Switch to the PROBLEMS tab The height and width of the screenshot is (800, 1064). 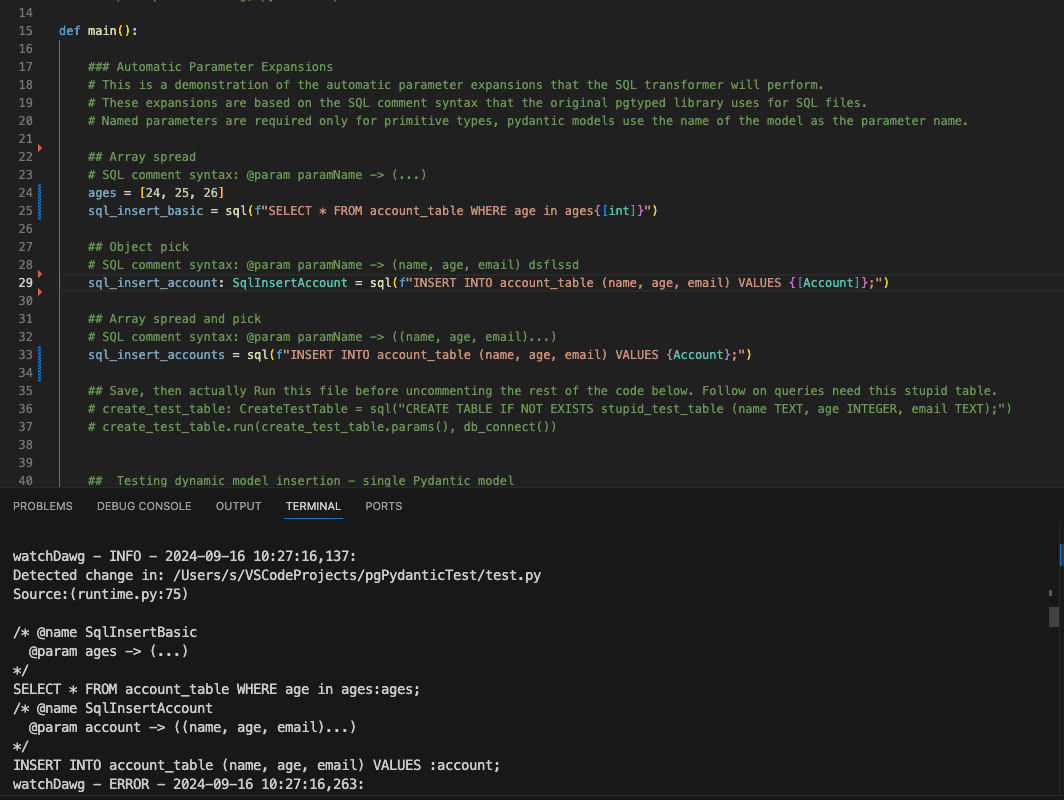[x=42, y=506]
